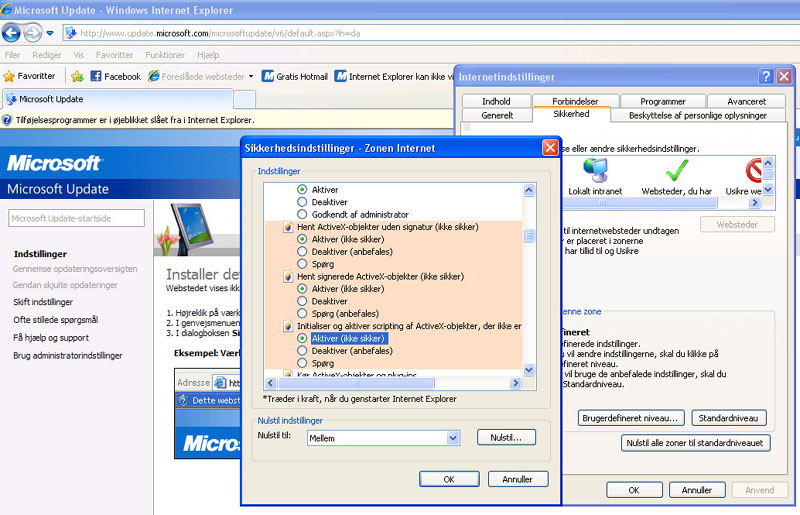Click the address bar URL field
This screenshot has width=800, height=515.
(431, 33)
